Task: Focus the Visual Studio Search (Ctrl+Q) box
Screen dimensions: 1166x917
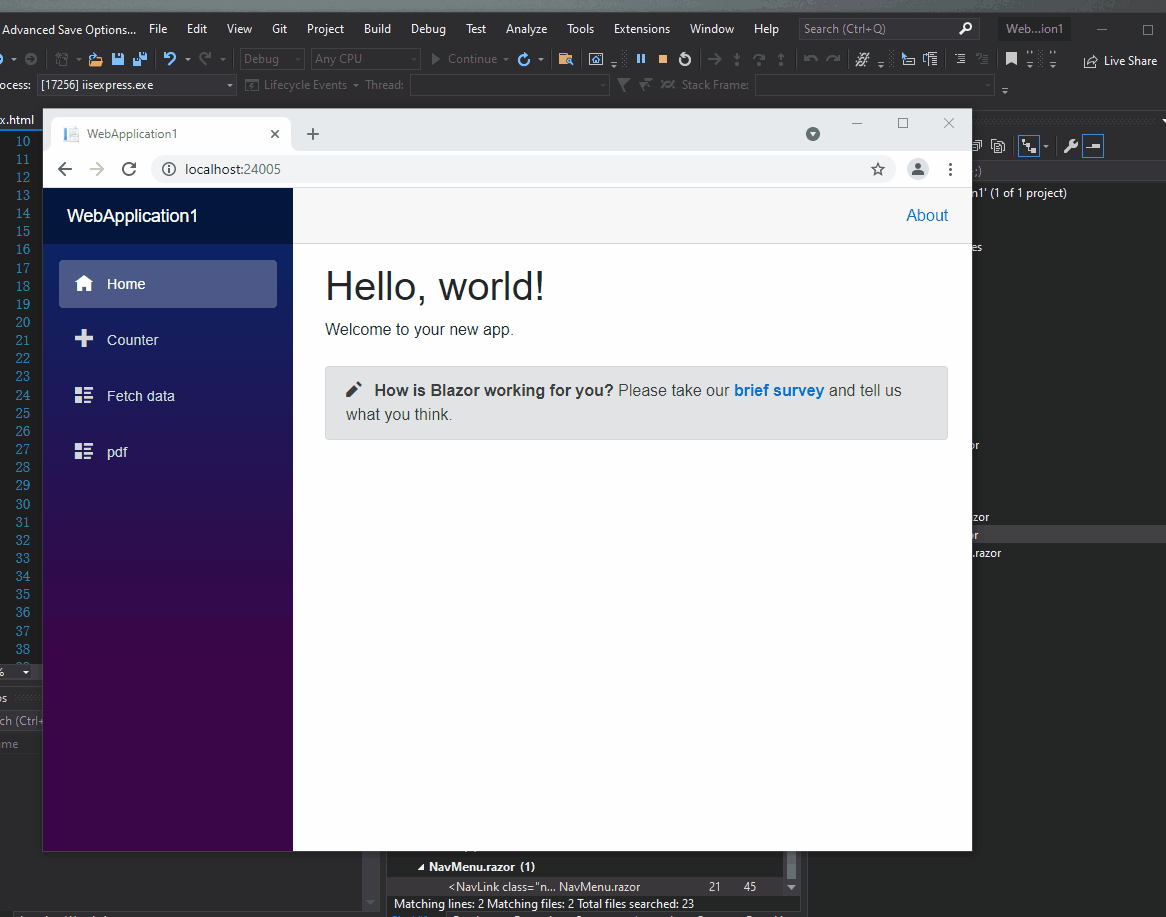Action: point(889,29)
